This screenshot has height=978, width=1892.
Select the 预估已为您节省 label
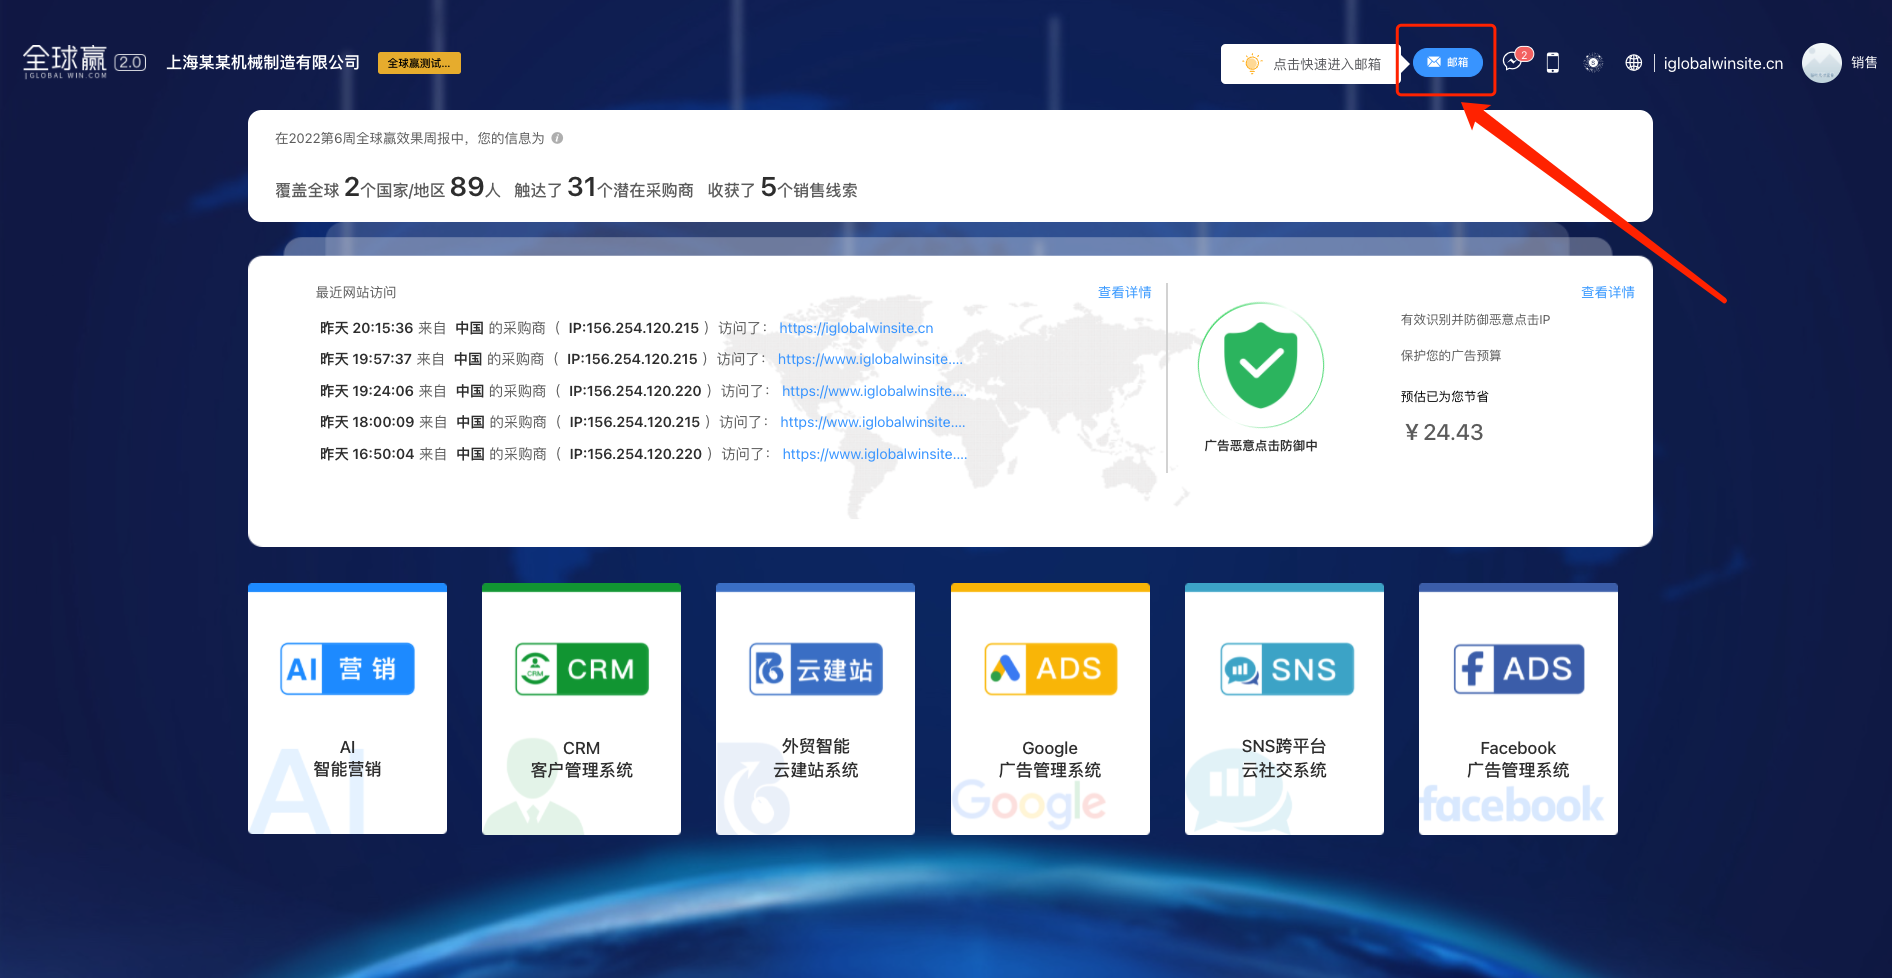click(x=1444, y=397)
